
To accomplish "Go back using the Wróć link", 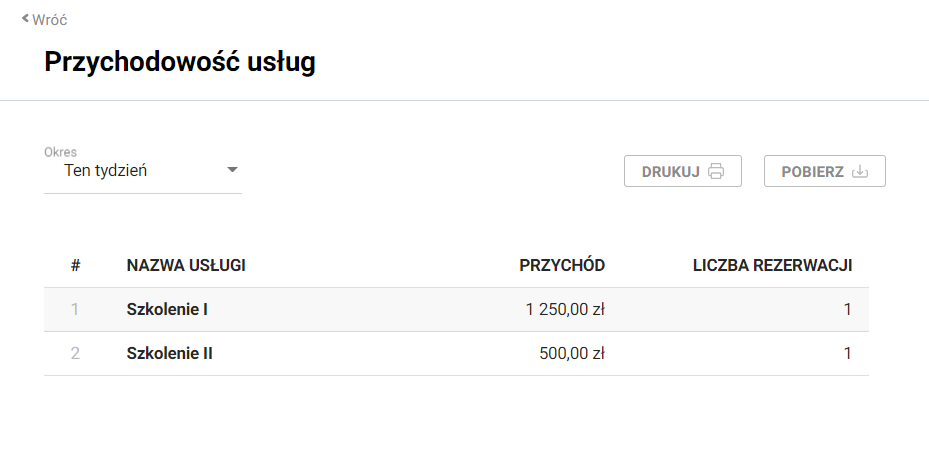I will [49, 19].
